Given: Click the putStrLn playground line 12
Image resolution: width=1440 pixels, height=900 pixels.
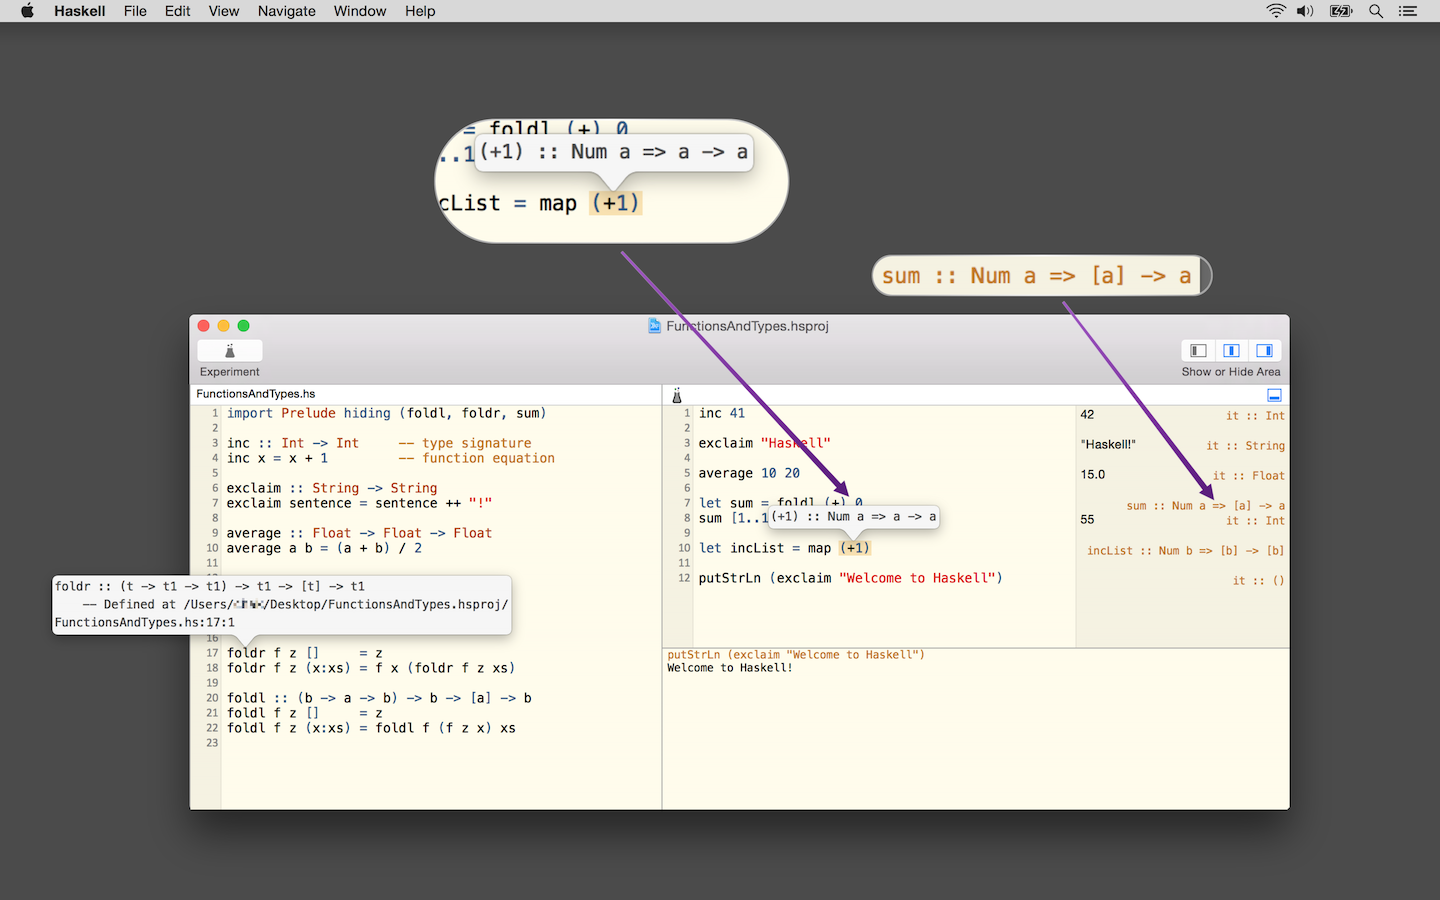Looking at the screenshot, I should [851, 578].
